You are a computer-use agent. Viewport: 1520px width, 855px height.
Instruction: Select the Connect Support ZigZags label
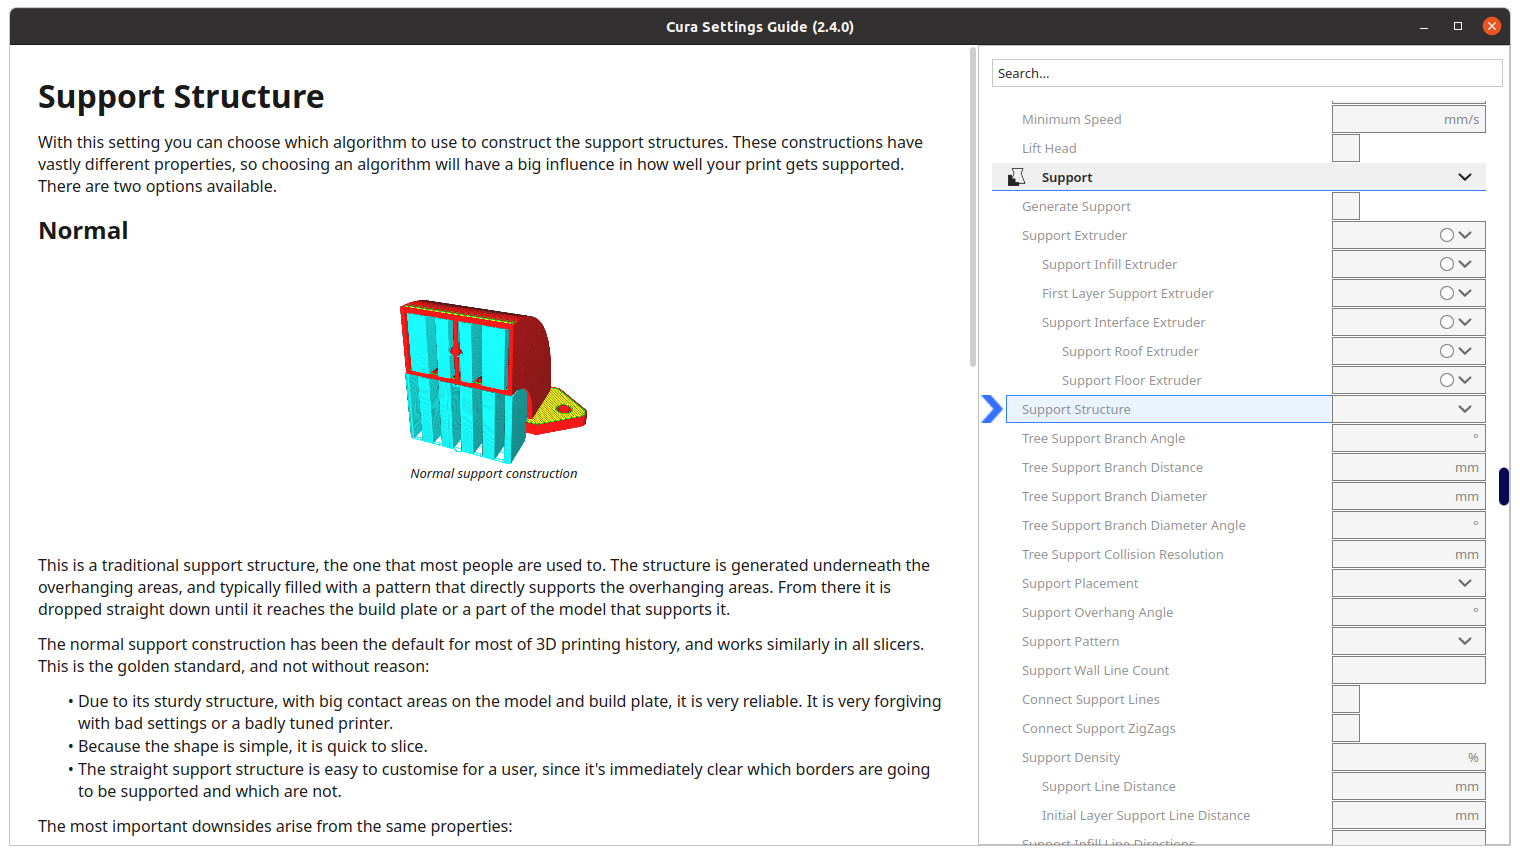1098,728
